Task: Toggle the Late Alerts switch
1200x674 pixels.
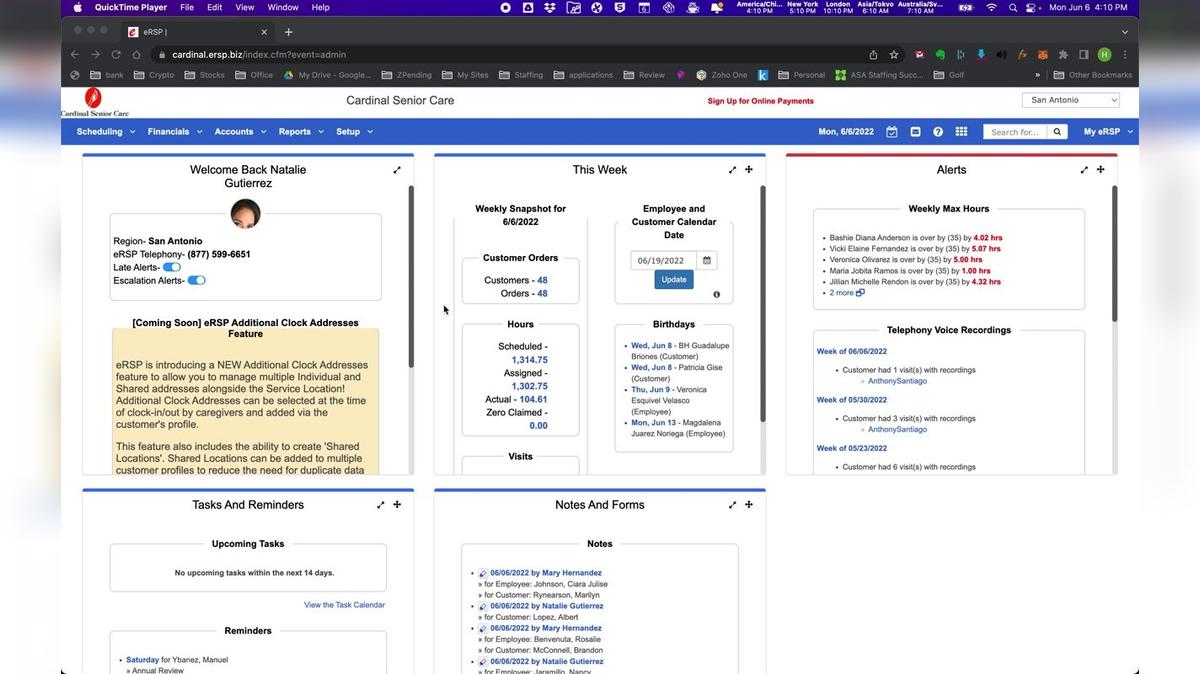Action: click(x=172, y=267)
